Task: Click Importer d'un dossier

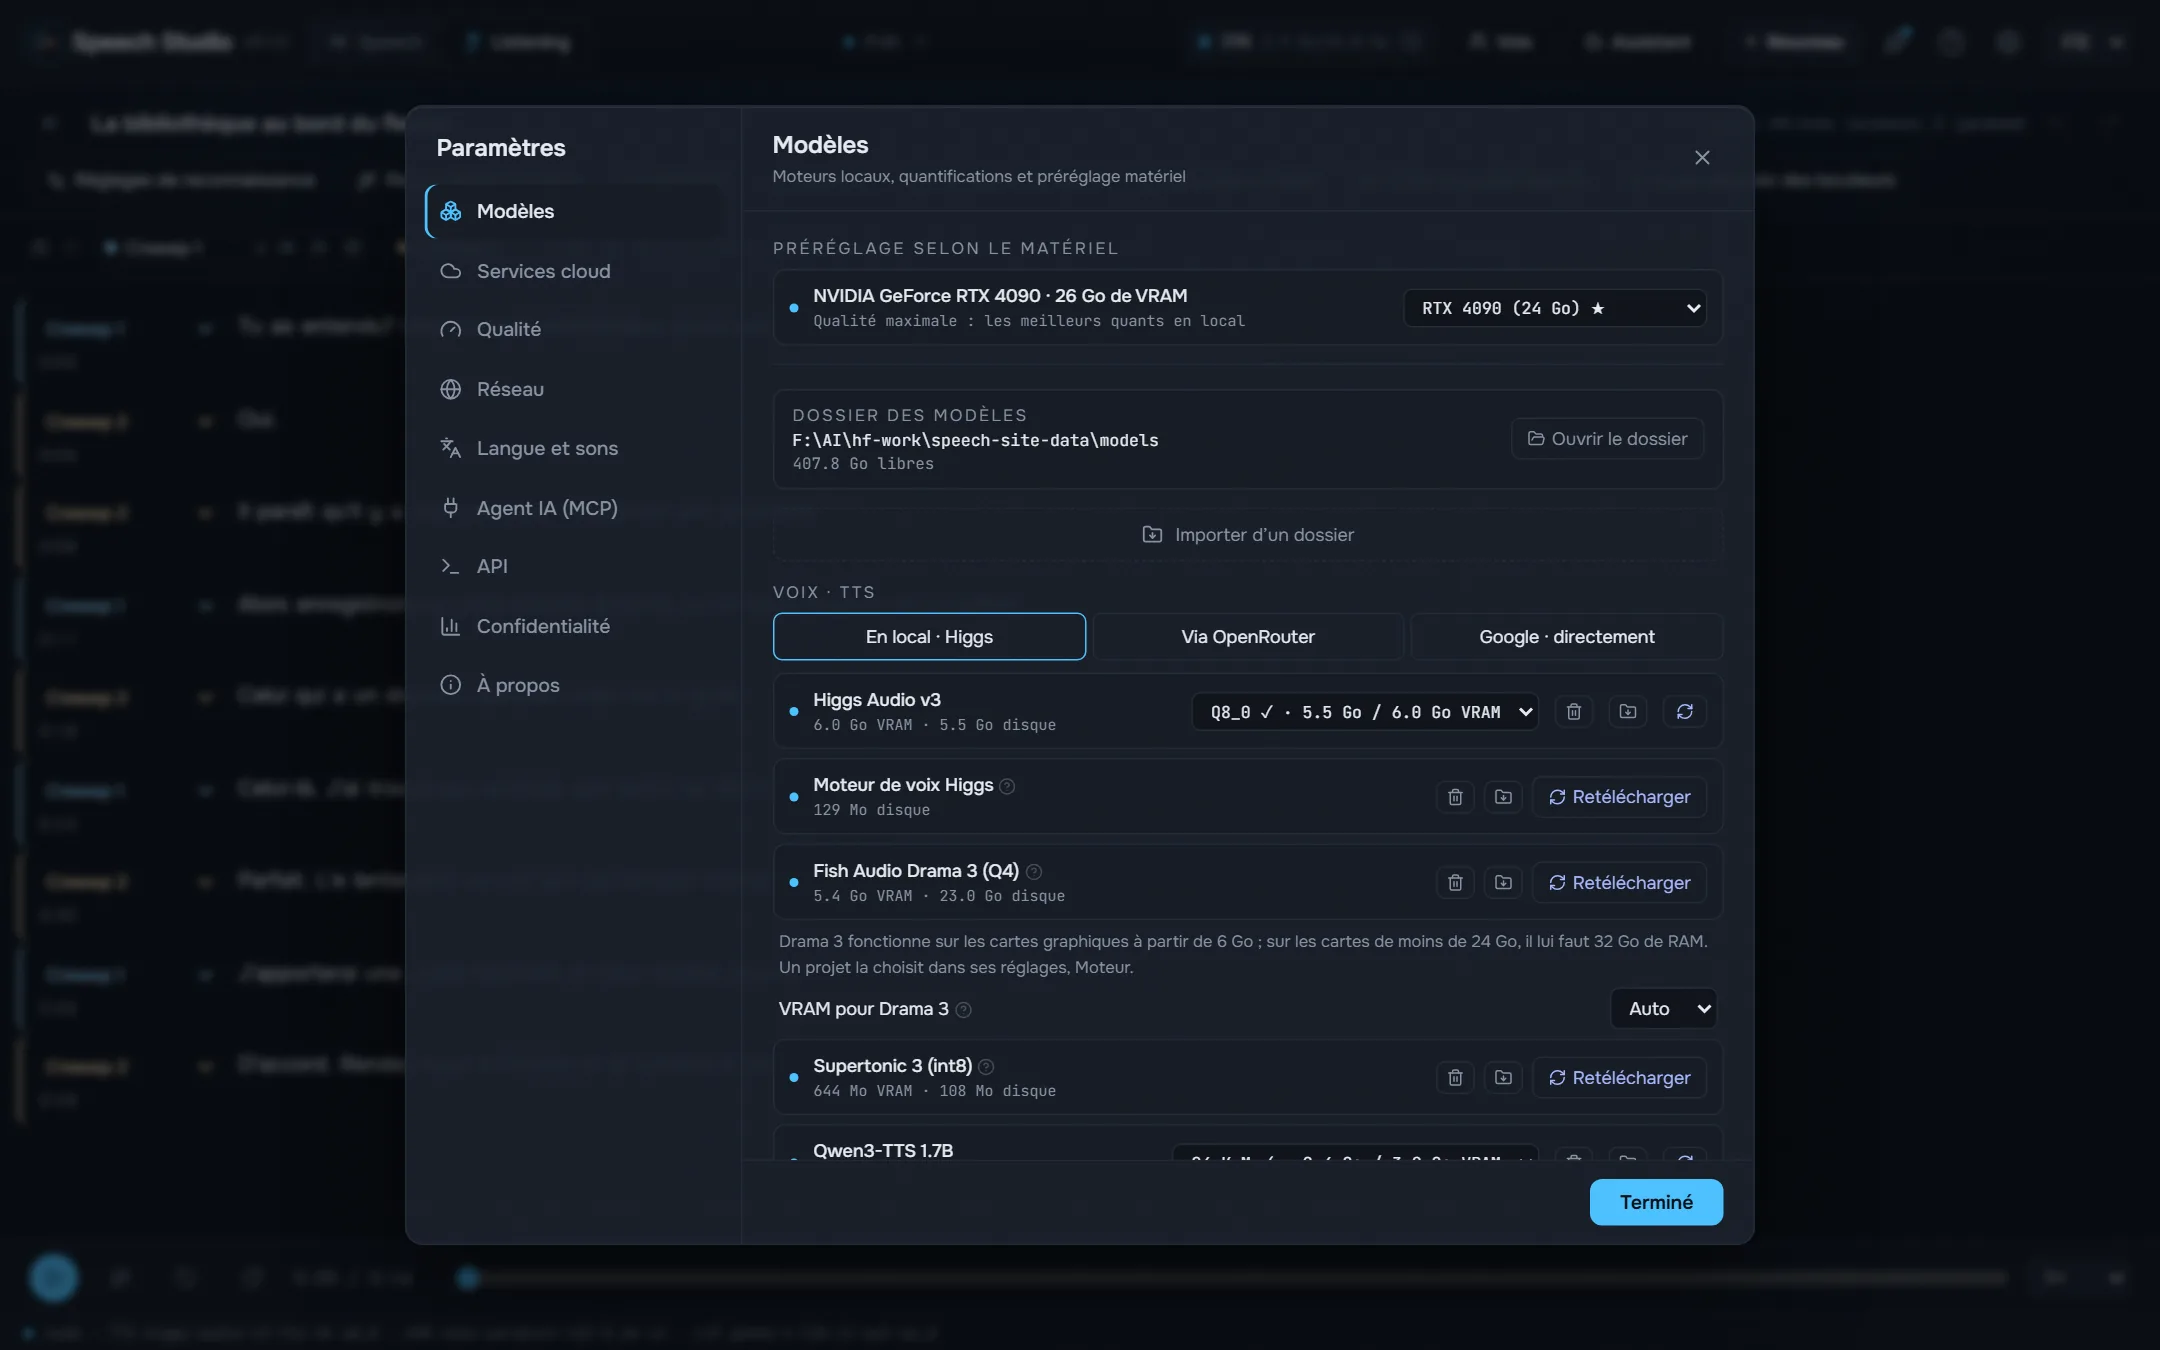Action: point(1248,535)
